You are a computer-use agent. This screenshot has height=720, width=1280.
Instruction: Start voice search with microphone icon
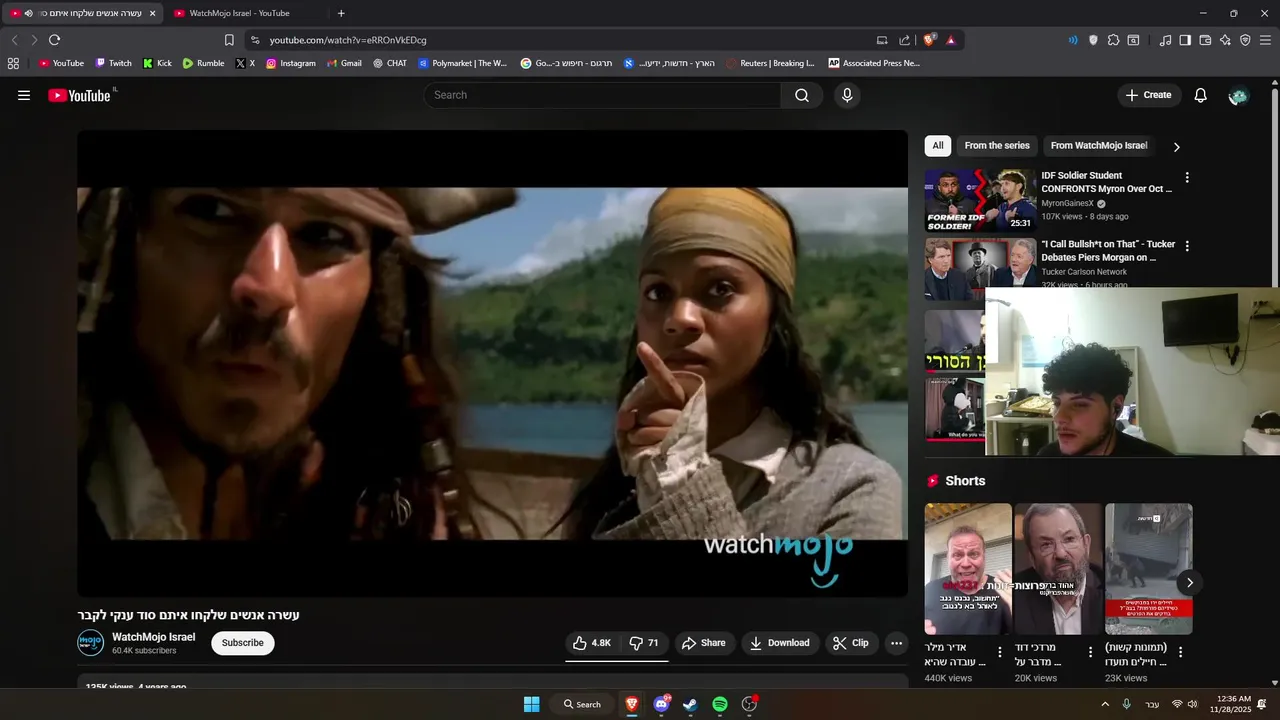tap(847, 95)
